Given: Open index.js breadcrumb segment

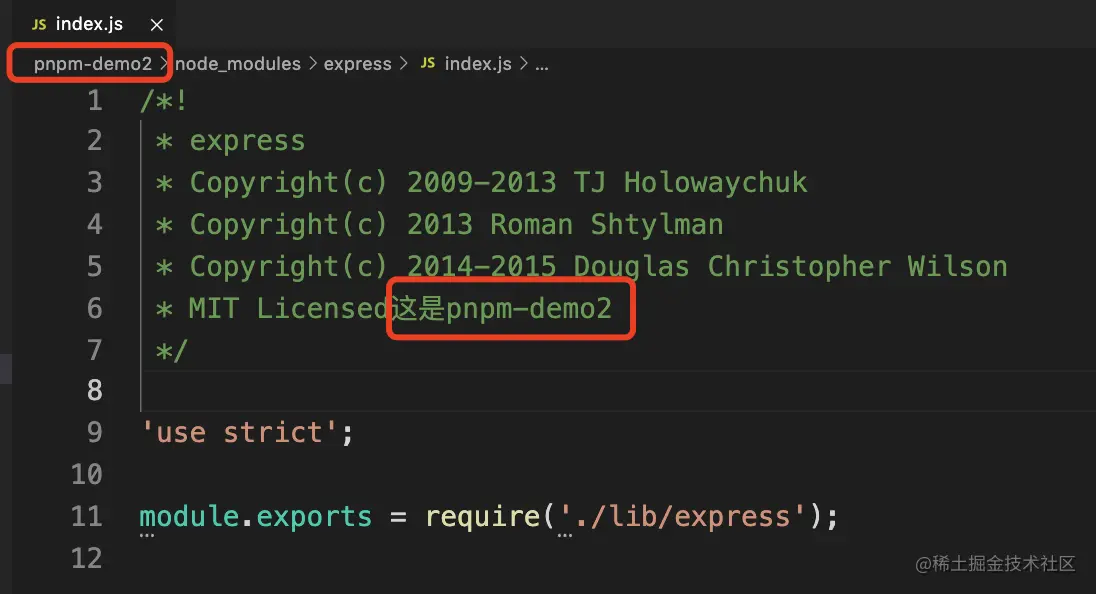Looking at the screenshot, I should pos(478,64).
